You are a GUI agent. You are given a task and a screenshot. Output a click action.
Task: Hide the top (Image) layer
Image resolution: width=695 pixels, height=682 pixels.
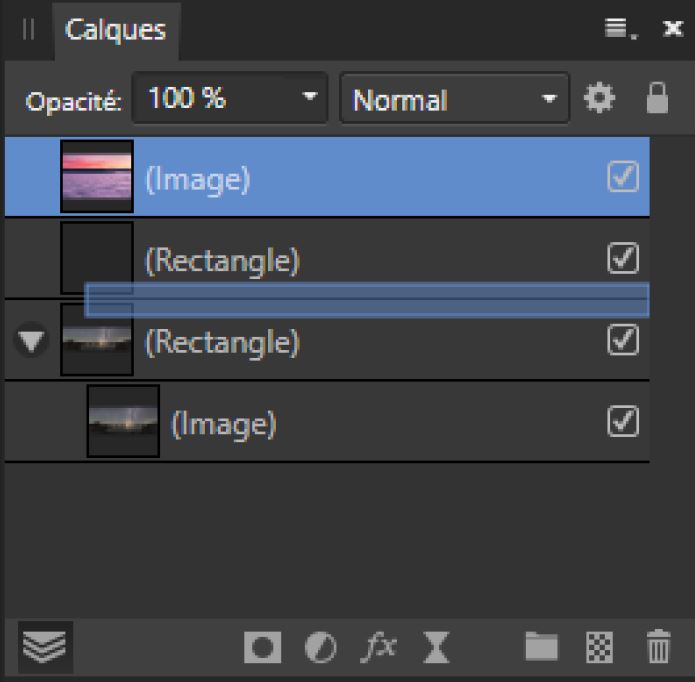pyautogui.click(x=623, y=177)
